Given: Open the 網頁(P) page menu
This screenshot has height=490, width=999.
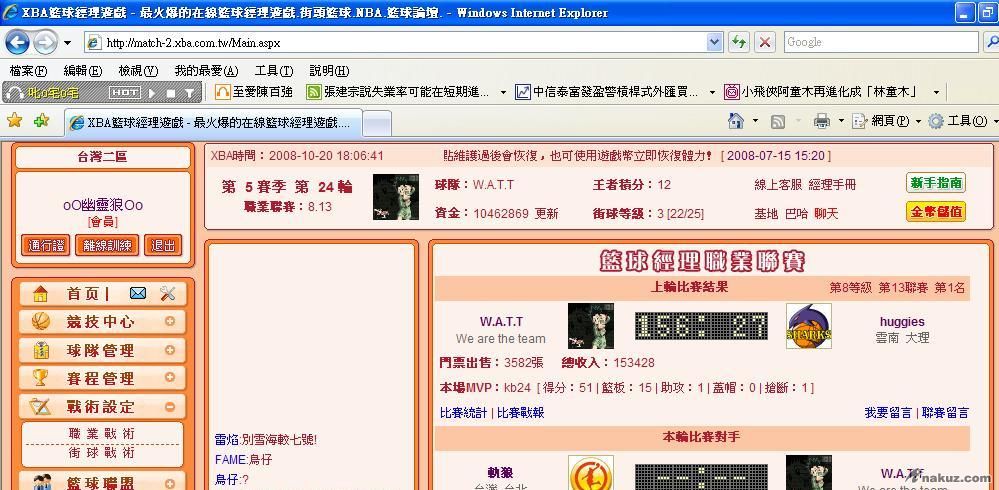Looking at the screenshot, I should click(x=887, y=120).
